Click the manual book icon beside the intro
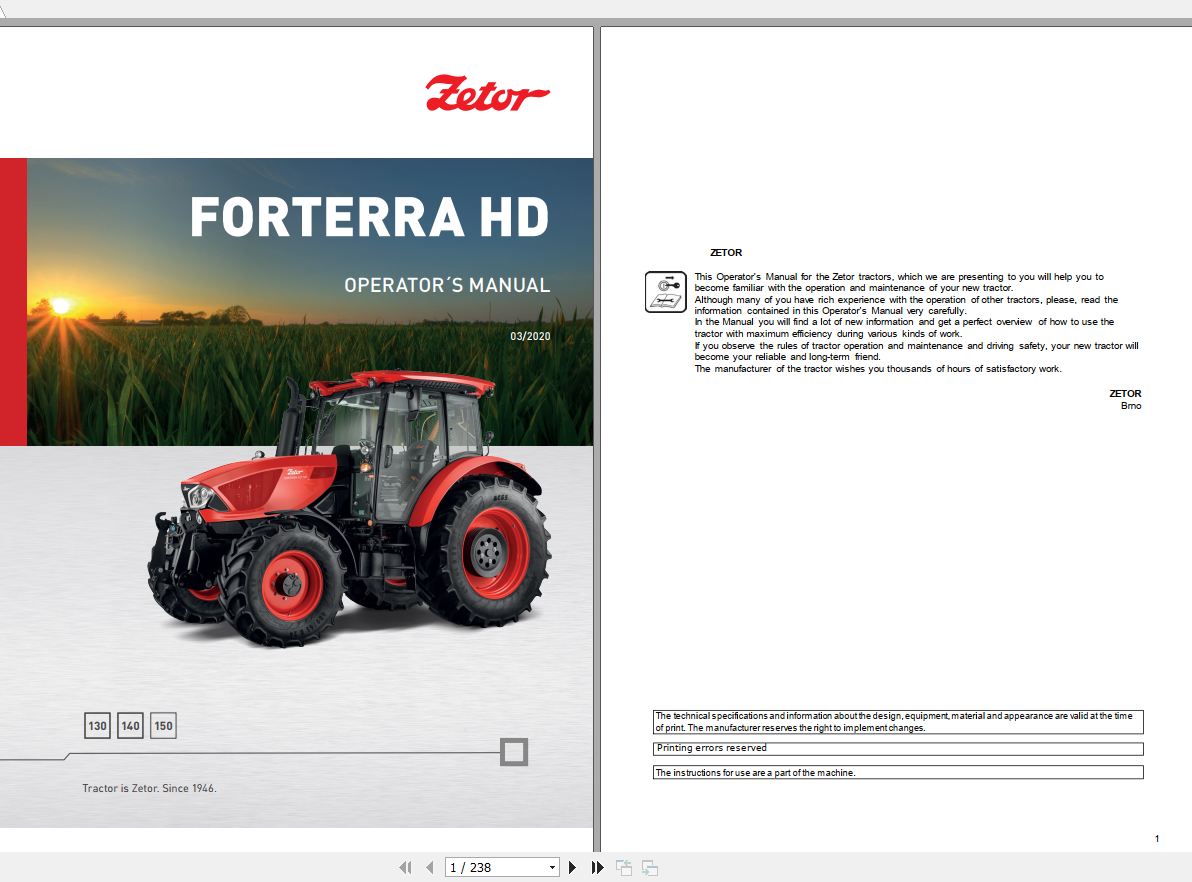This screenshot has height=882, width=1192. pyautogui.click(x=666, y=292)
